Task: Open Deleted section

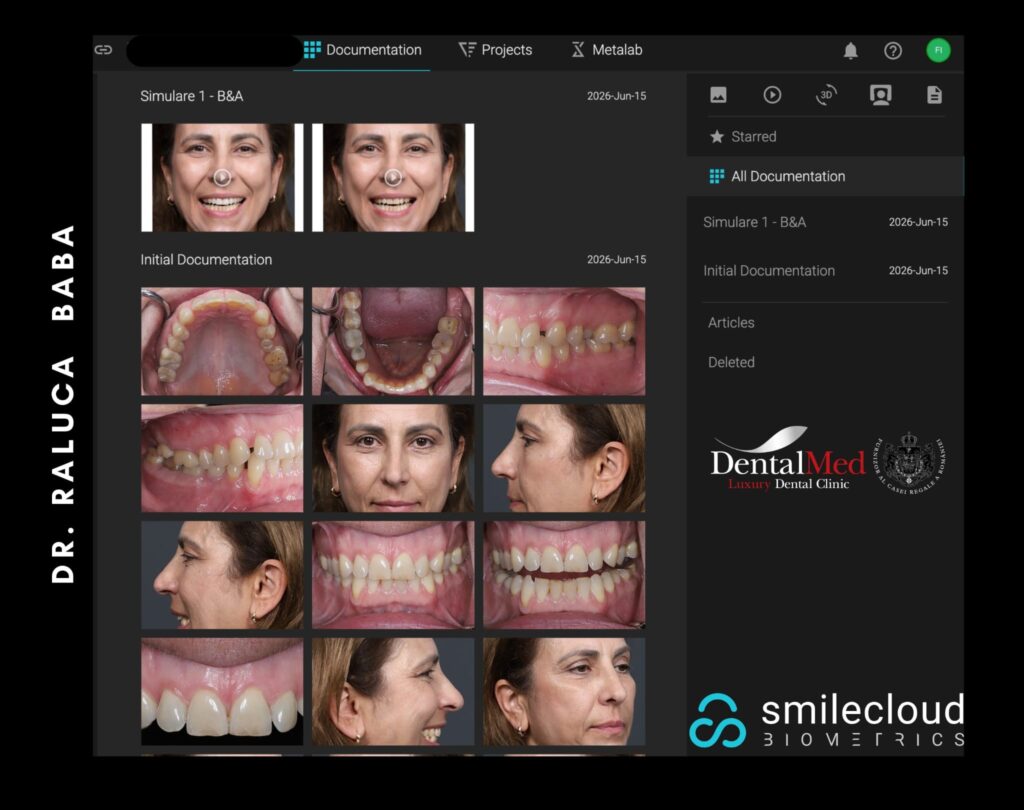Action: 731,363
